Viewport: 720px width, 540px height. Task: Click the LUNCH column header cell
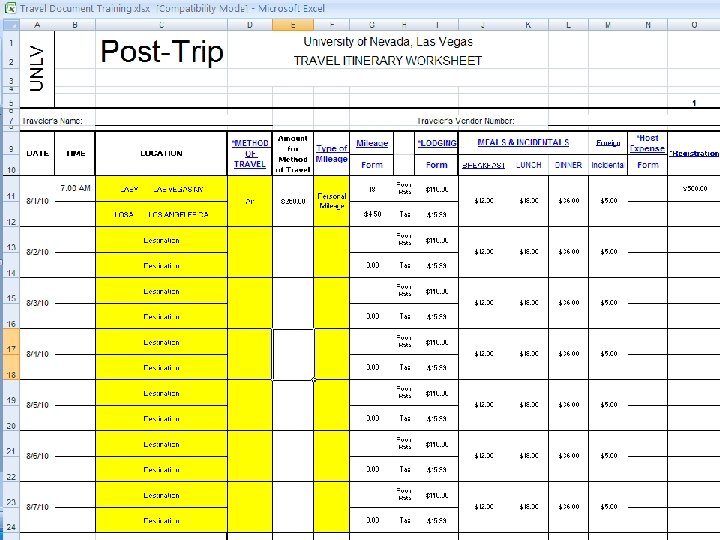pos(529,165)
